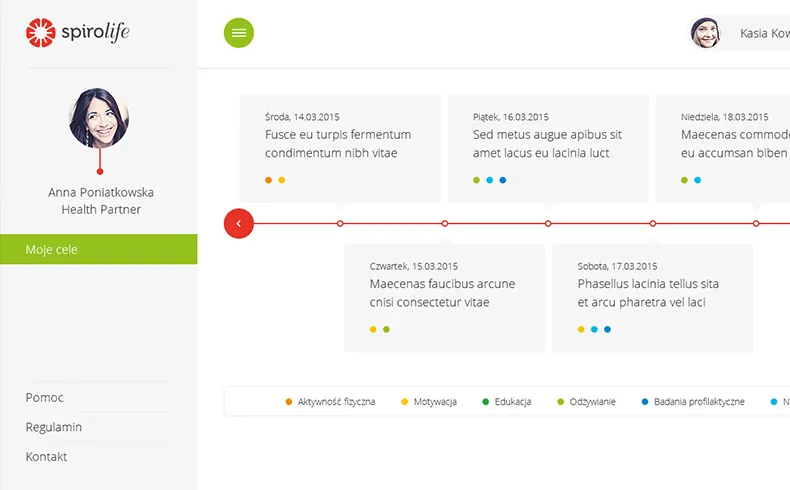Viewport: 790px width, 490px height.
Task: Open the Pomoc link
Action: point(45,397)
